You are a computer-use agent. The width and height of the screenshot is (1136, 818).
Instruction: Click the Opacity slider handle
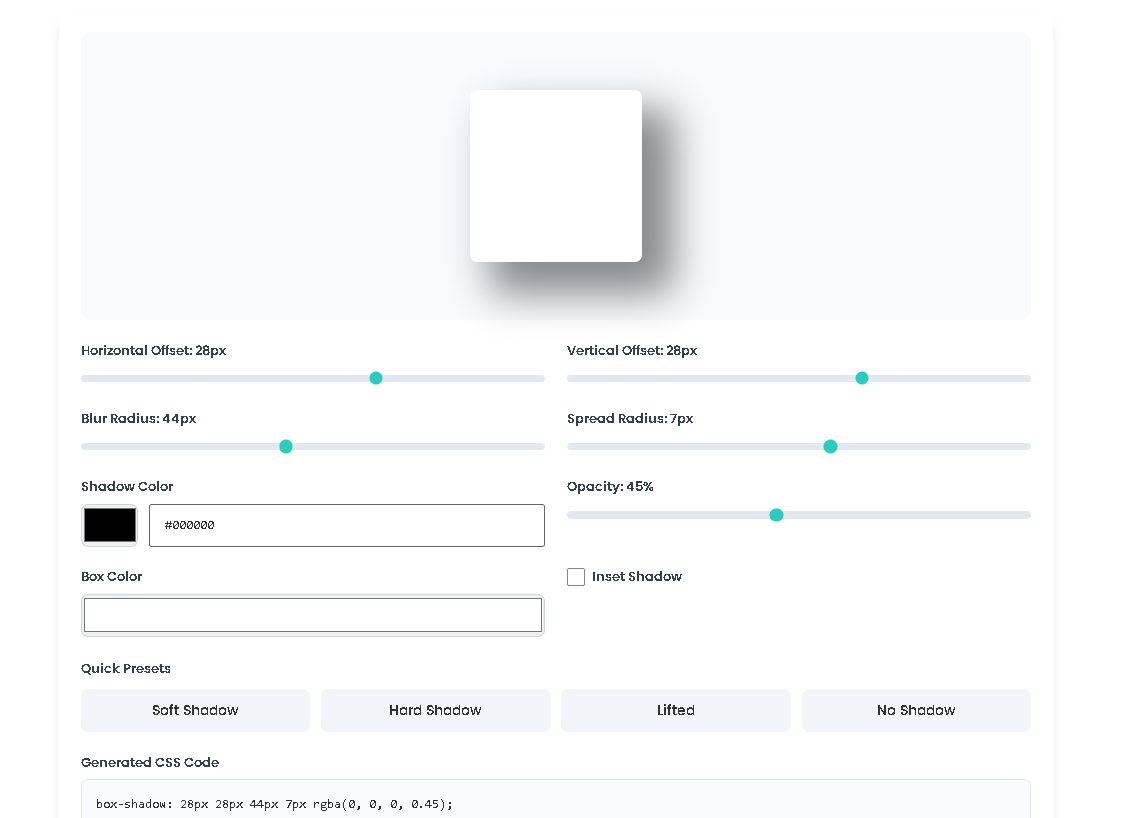pos(776,514)
